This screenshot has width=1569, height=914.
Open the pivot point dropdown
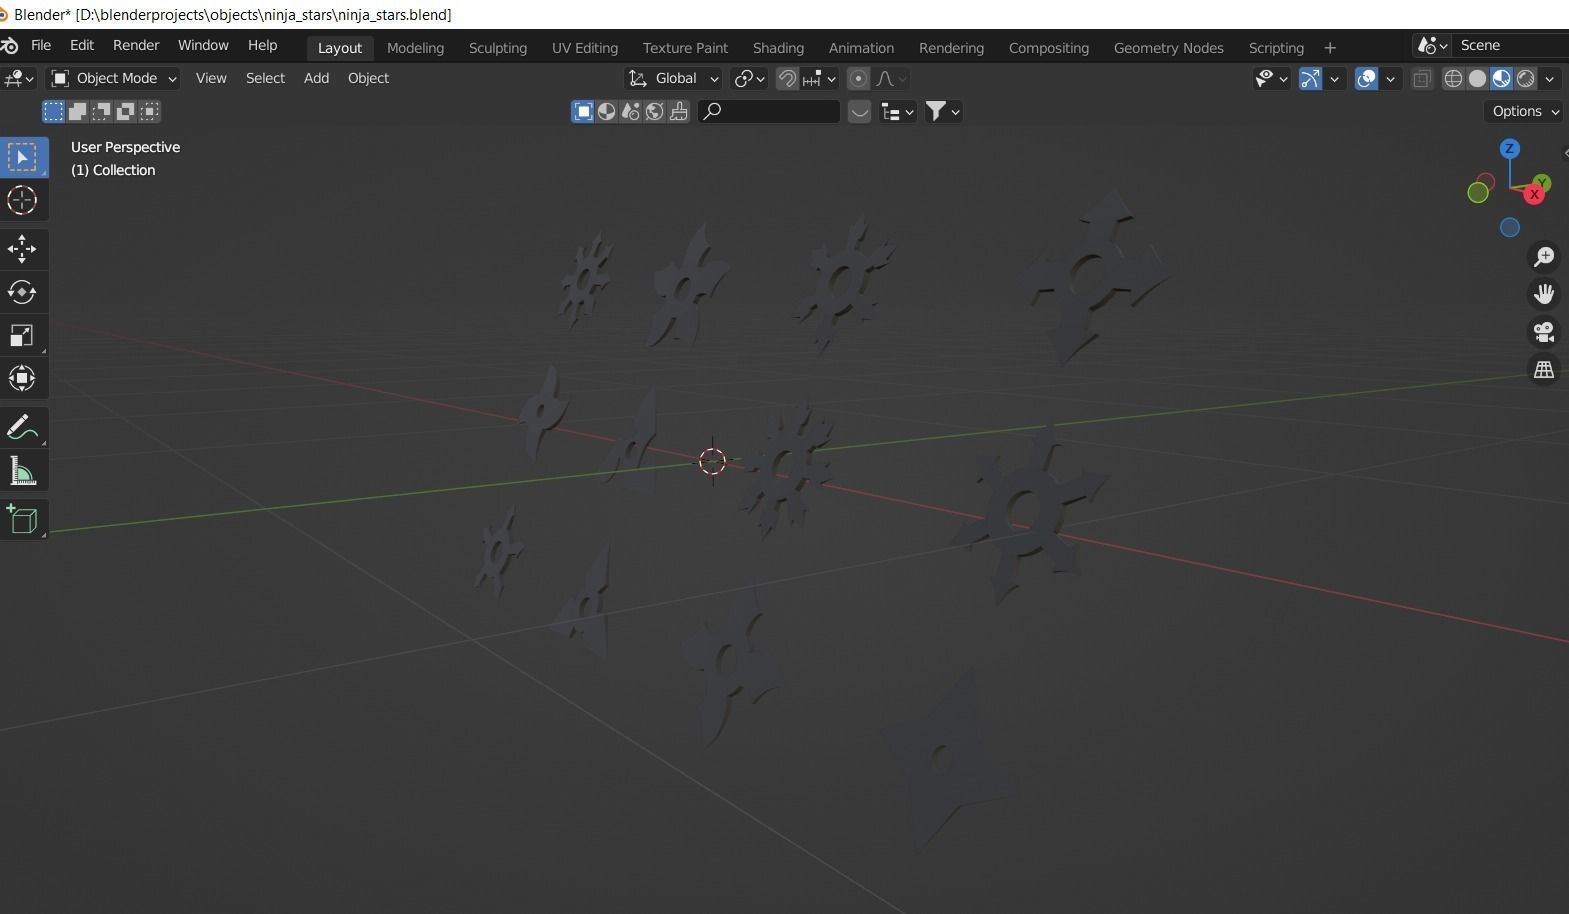tap(749, 78)
